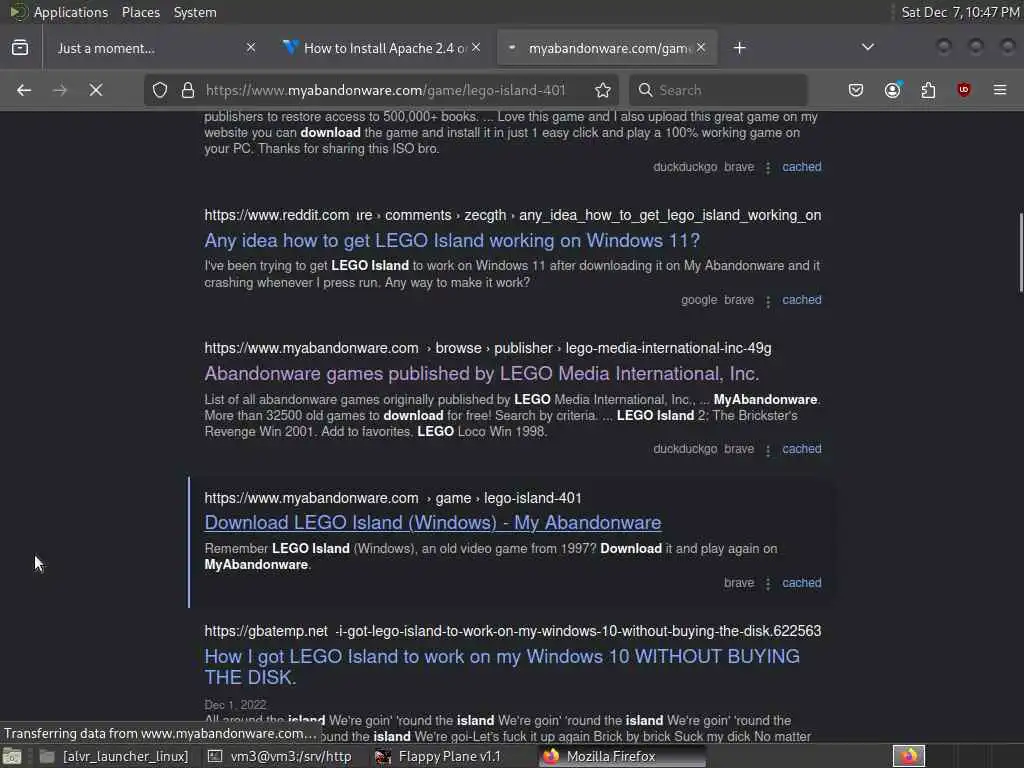Stop loading the current page
This screenshot has width=1024, height=768.
tap(96, 90)
